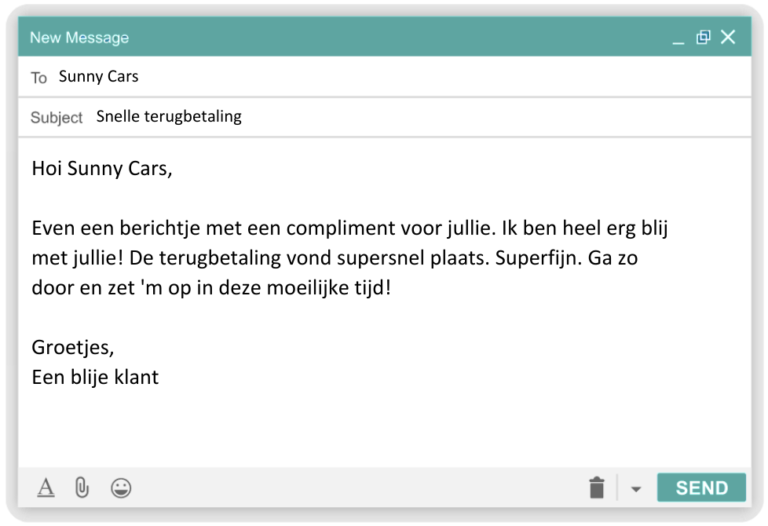Viewport: 768px width, 526px height.
Task: Discard the draft with trash icon
Action: tap(597, 488)
